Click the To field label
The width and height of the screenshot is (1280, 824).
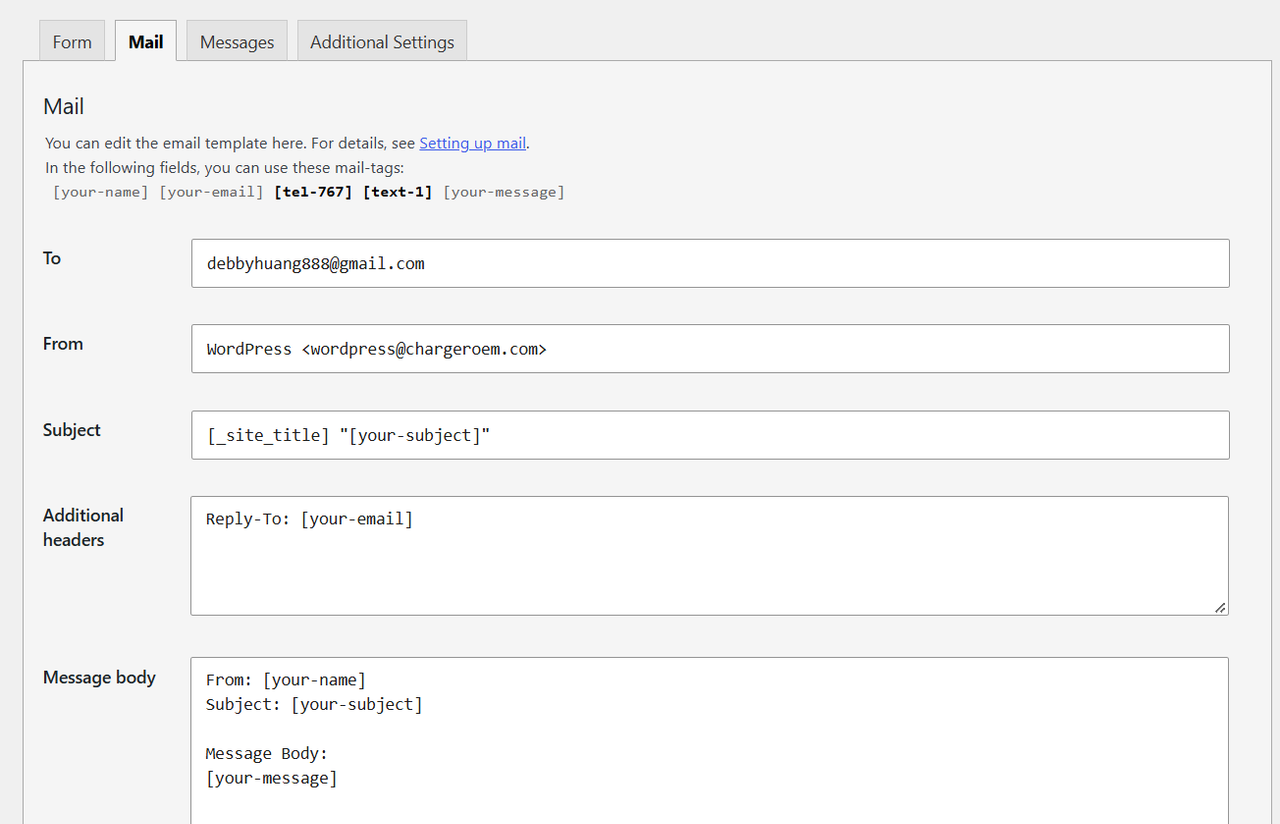52,258
